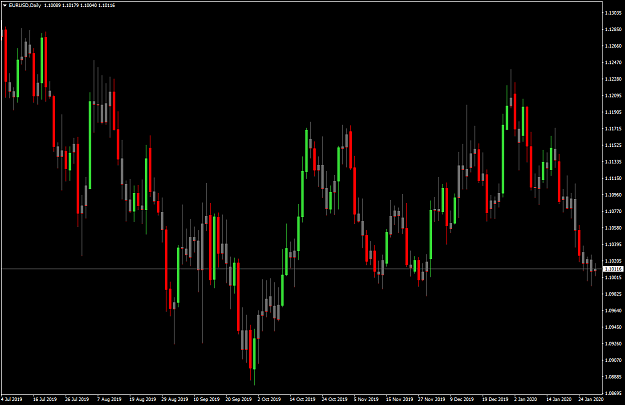
Task: Click the 15 Nov 2019 date label
Action: point(399,399)
